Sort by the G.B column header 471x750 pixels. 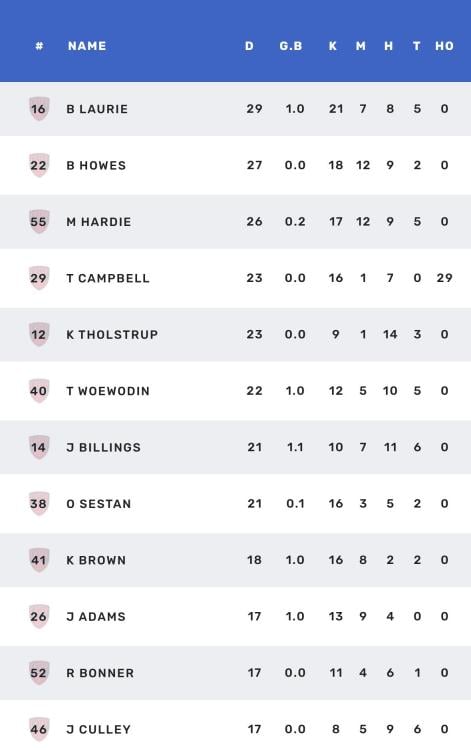click(291, 46)
